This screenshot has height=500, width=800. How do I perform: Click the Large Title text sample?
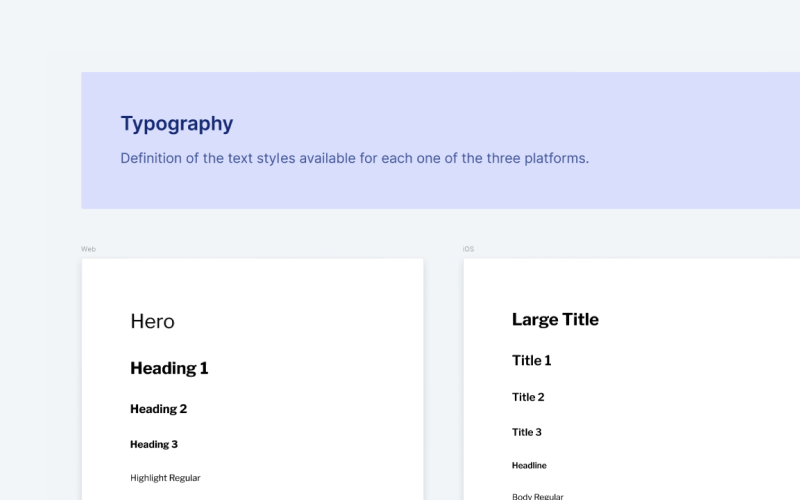coord(555,320)
